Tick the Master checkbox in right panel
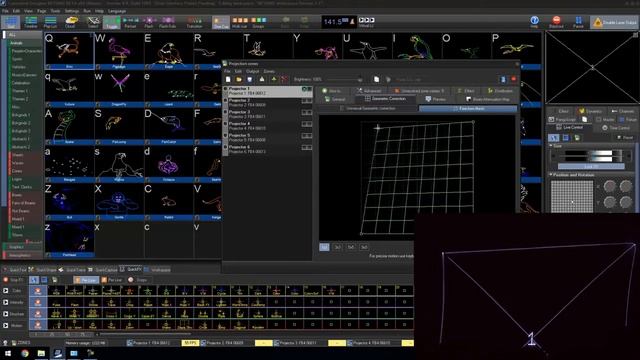Viewport: 640px width, 360px height. 598,120
